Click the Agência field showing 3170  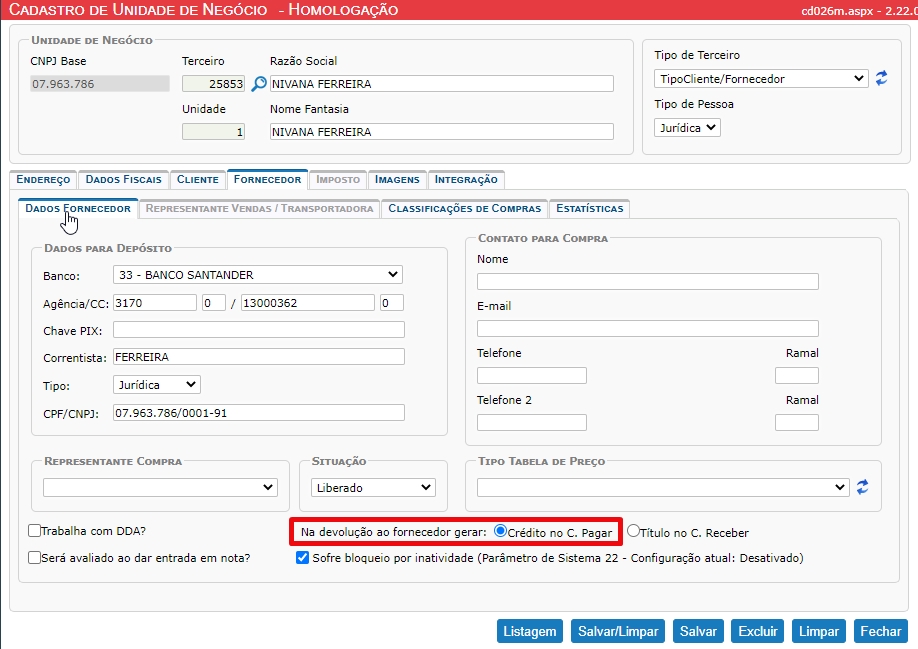coord(155,303)
